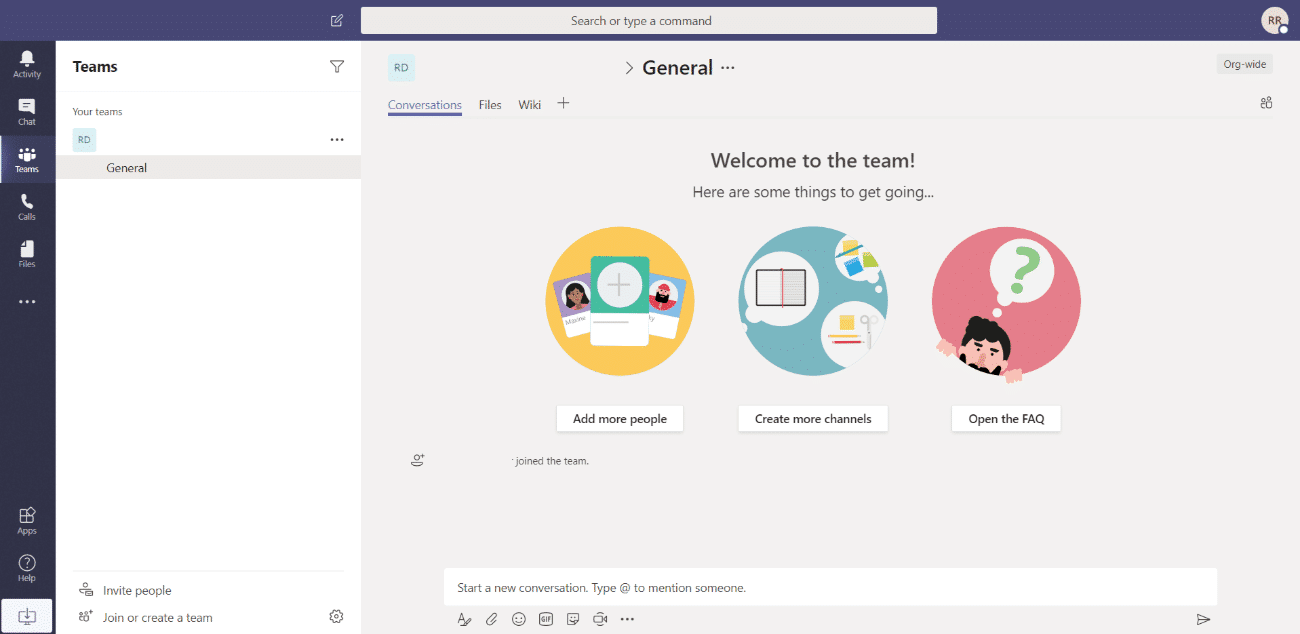Click the search command bar

(650, 20)
